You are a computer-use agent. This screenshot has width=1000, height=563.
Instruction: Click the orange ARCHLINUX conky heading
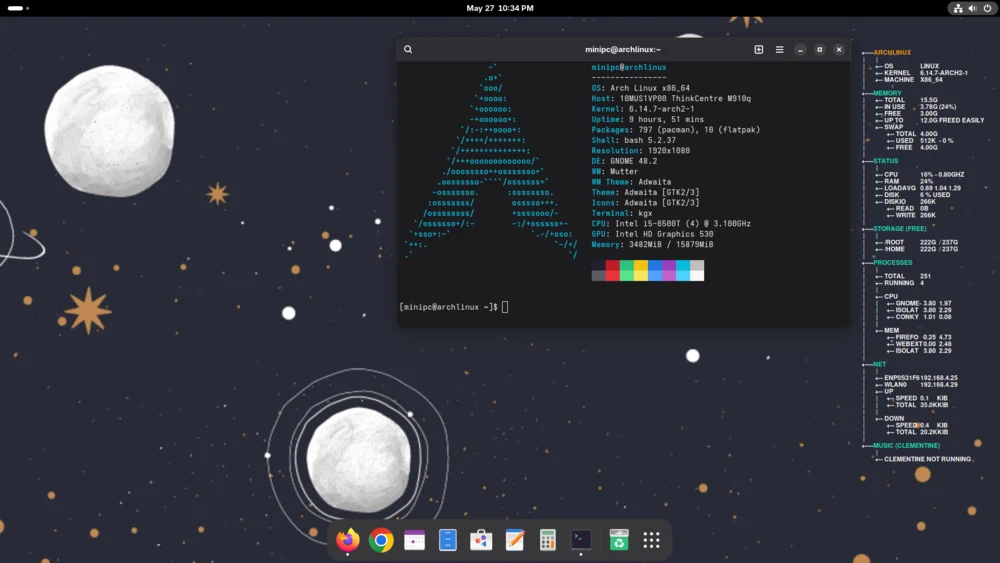click(x=892, y=52)
